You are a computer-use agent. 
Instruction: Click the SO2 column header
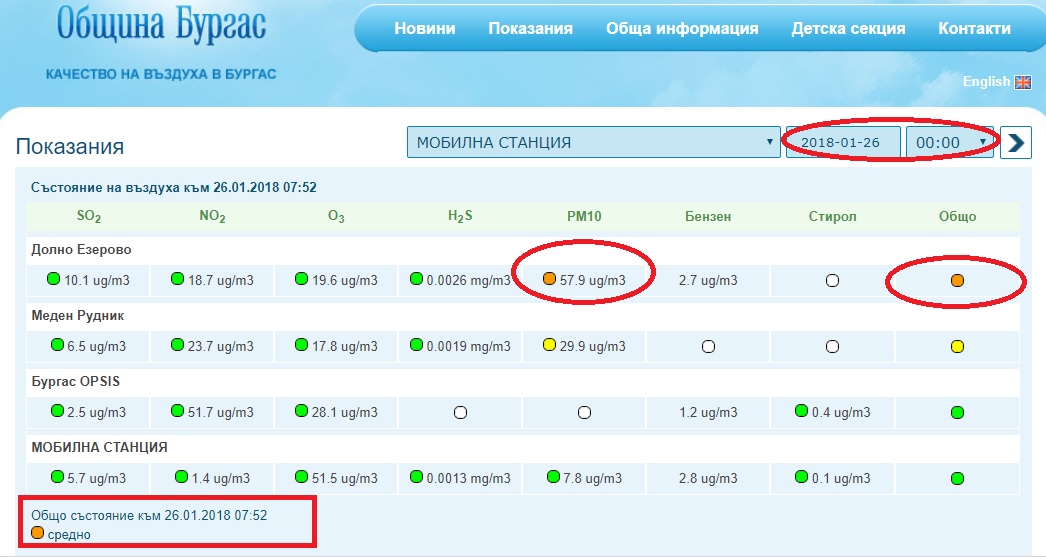coord(89,216)
